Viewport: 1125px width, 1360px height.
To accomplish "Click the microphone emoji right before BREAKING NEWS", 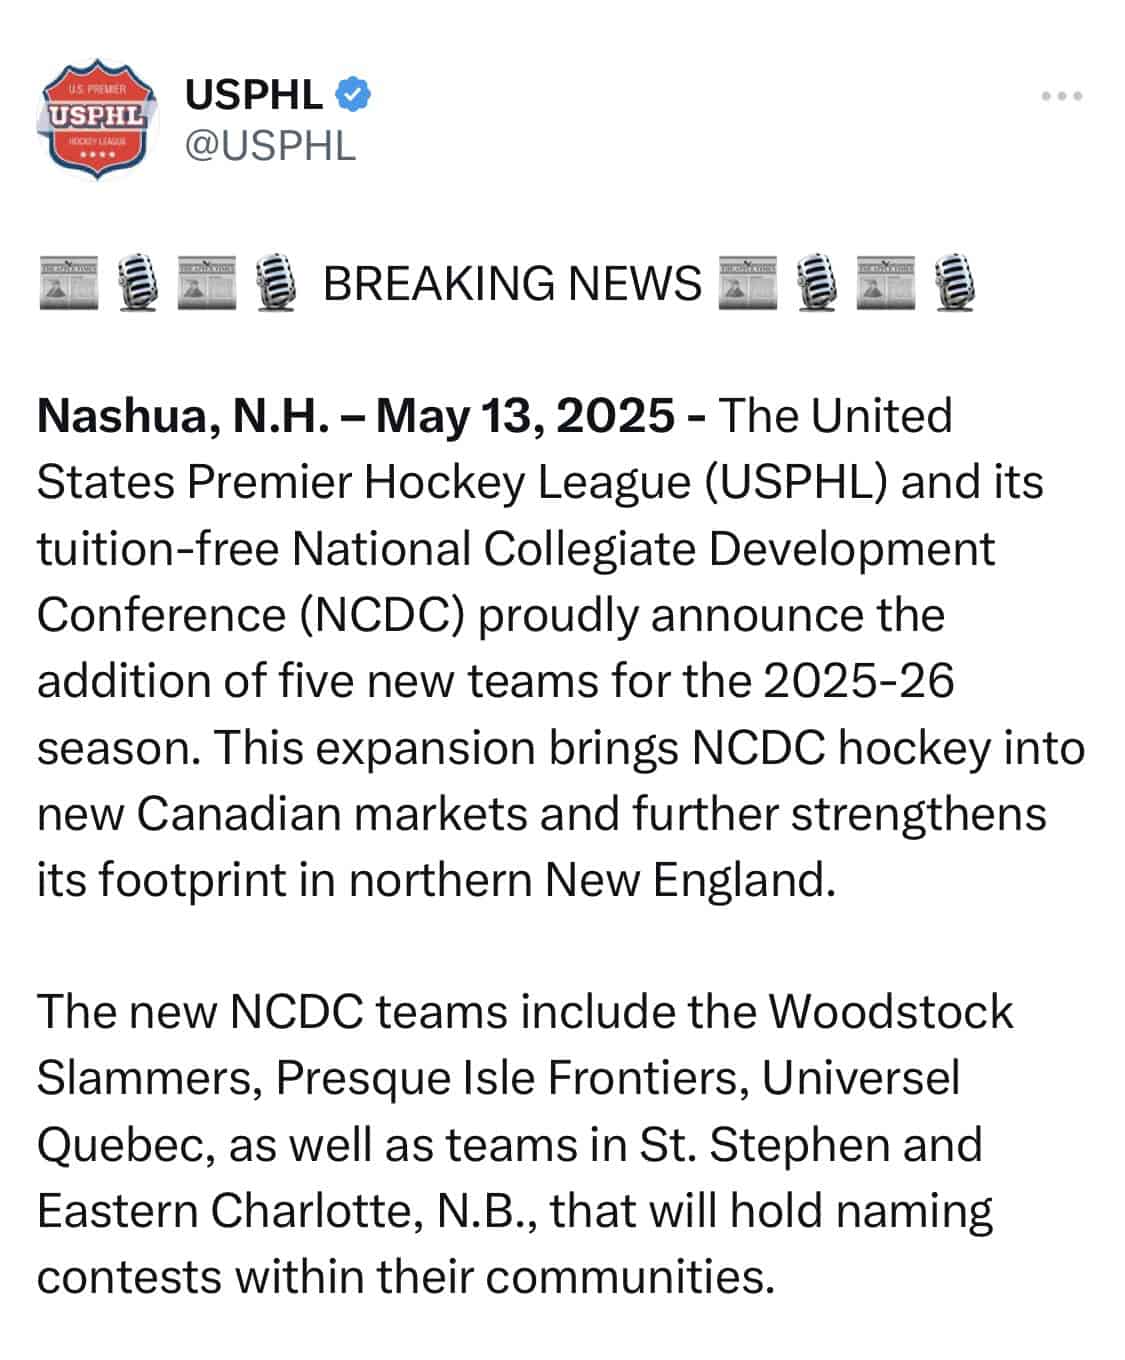I will point(276,283).
